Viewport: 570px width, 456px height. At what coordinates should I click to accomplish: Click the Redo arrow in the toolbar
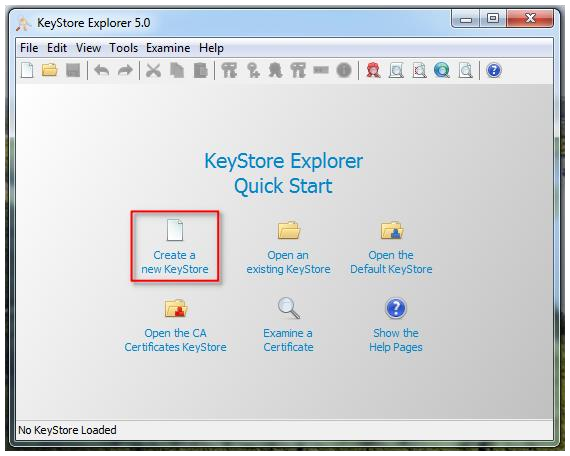(125, 70)
